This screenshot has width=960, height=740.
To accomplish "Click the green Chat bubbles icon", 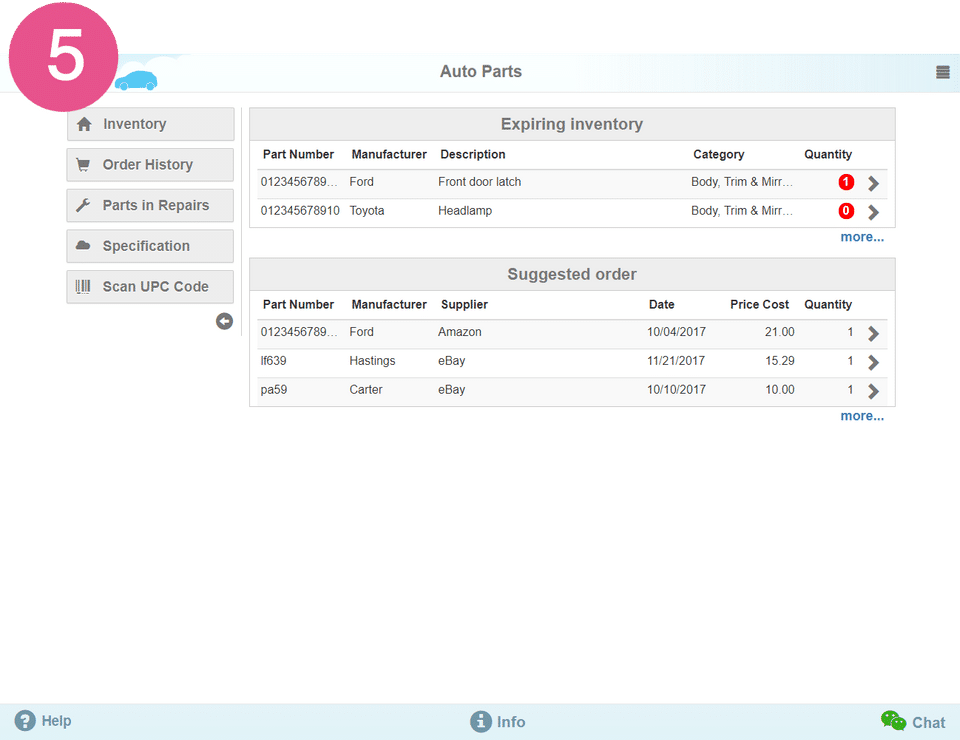I will (x=893, y=720).
